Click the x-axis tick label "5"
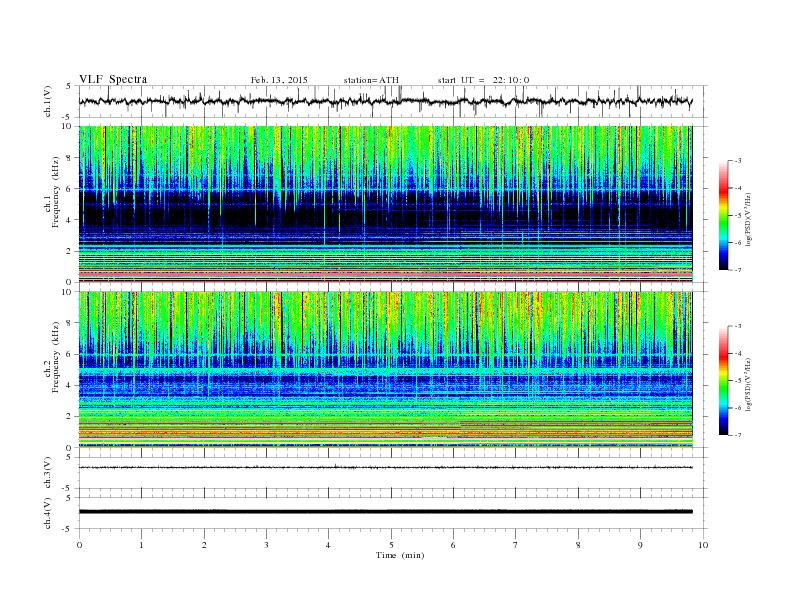 (391, 545)
